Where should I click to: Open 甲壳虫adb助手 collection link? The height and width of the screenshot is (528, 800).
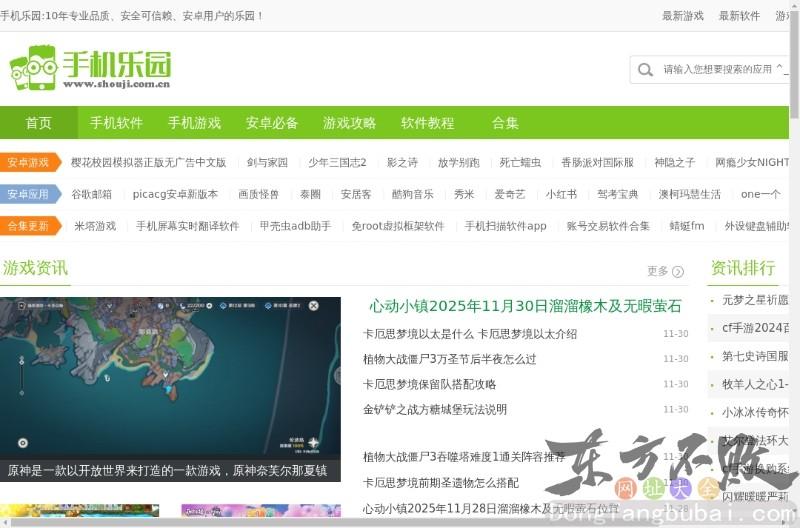click(x=295, y=226)
